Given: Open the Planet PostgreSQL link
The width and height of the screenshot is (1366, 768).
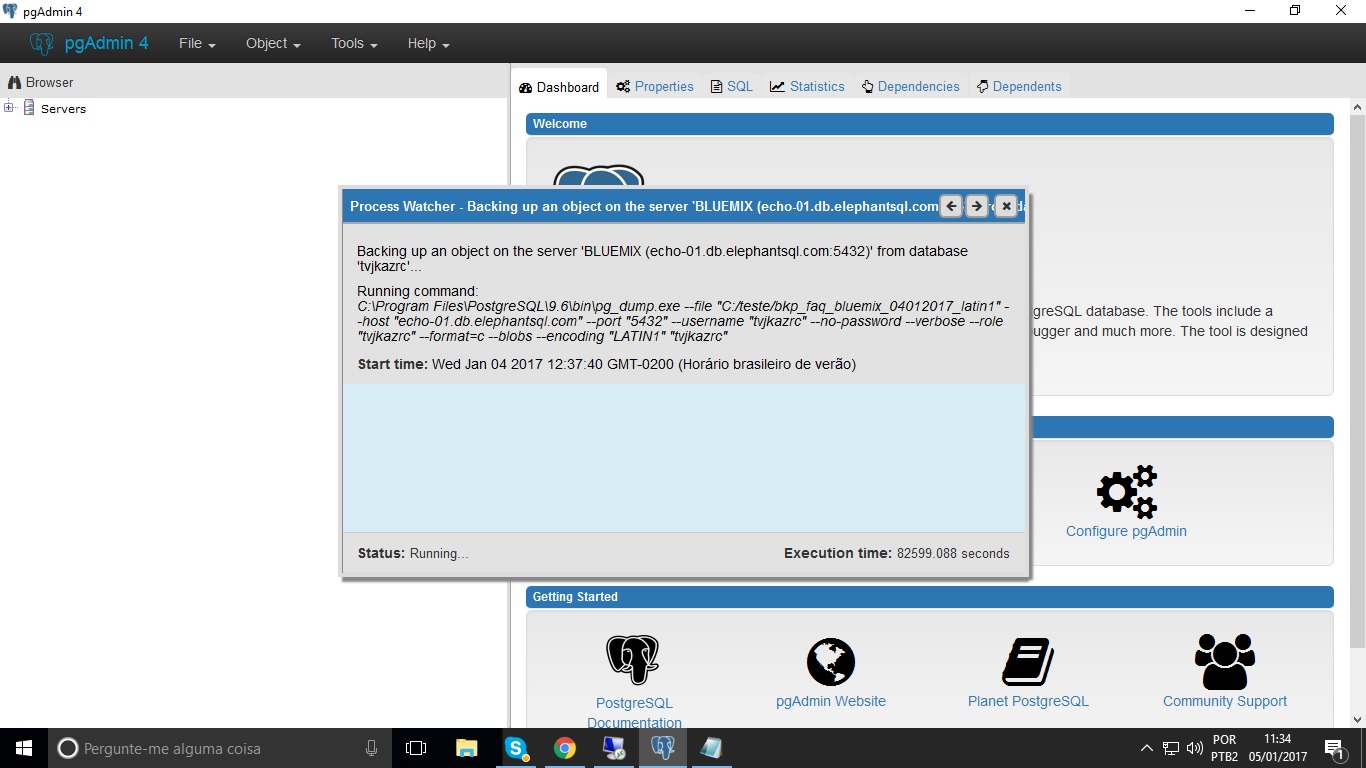Looking at the screenshot, I should click(x=1027, y=701).
